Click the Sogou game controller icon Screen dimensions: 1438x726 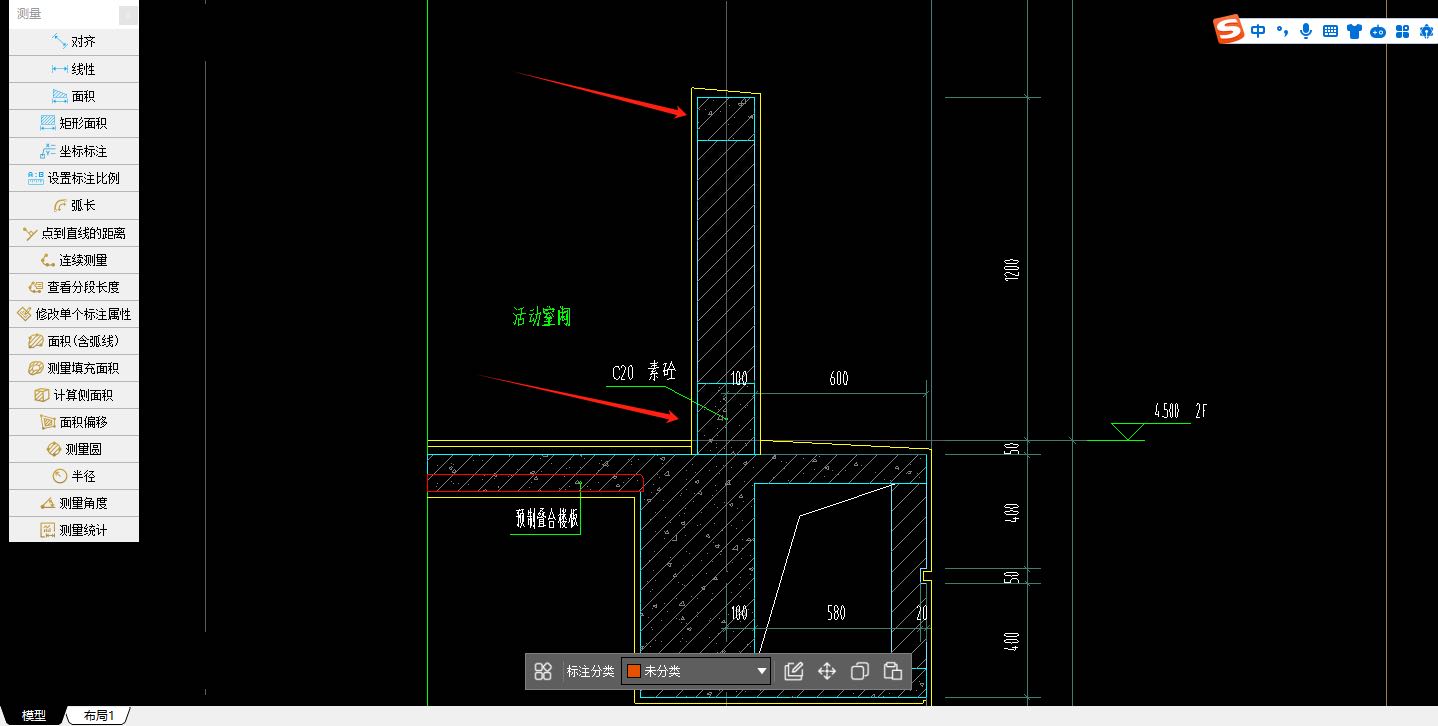click(x=1378, y=31)
